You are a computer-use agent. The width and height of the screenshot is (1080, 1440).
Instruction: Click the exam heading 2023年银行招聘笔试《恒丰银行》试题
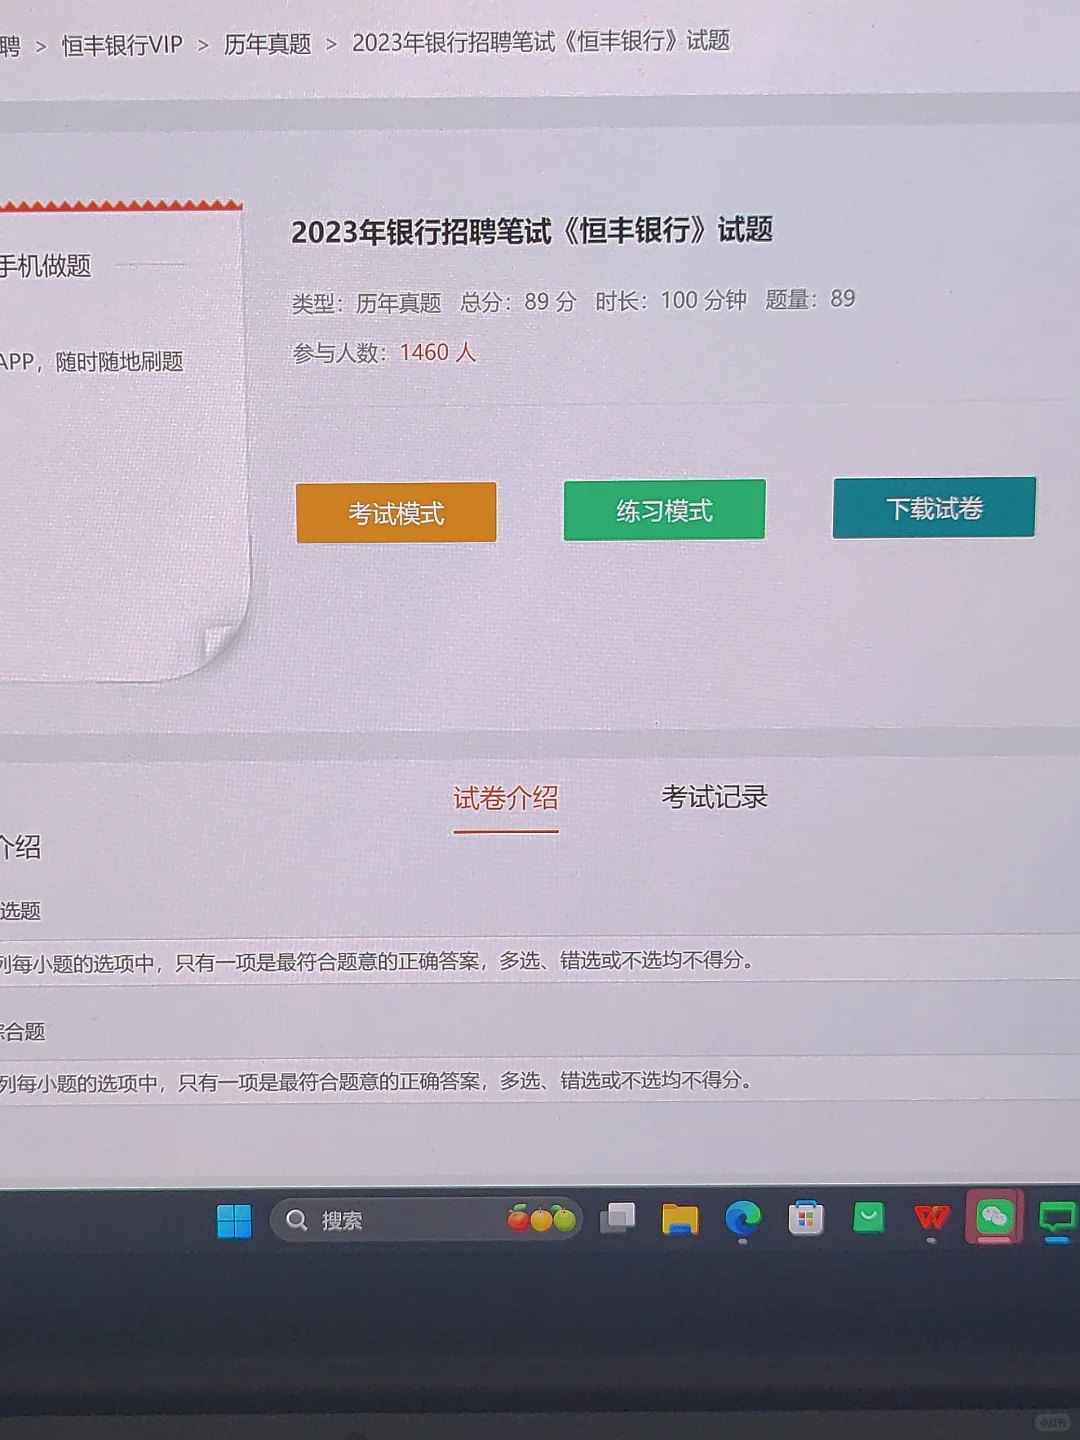532,231
